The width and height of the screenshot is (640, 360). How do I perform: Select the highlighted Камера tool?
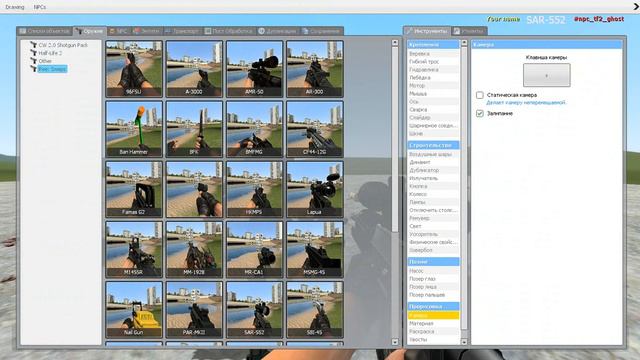(x=433, y=315)
